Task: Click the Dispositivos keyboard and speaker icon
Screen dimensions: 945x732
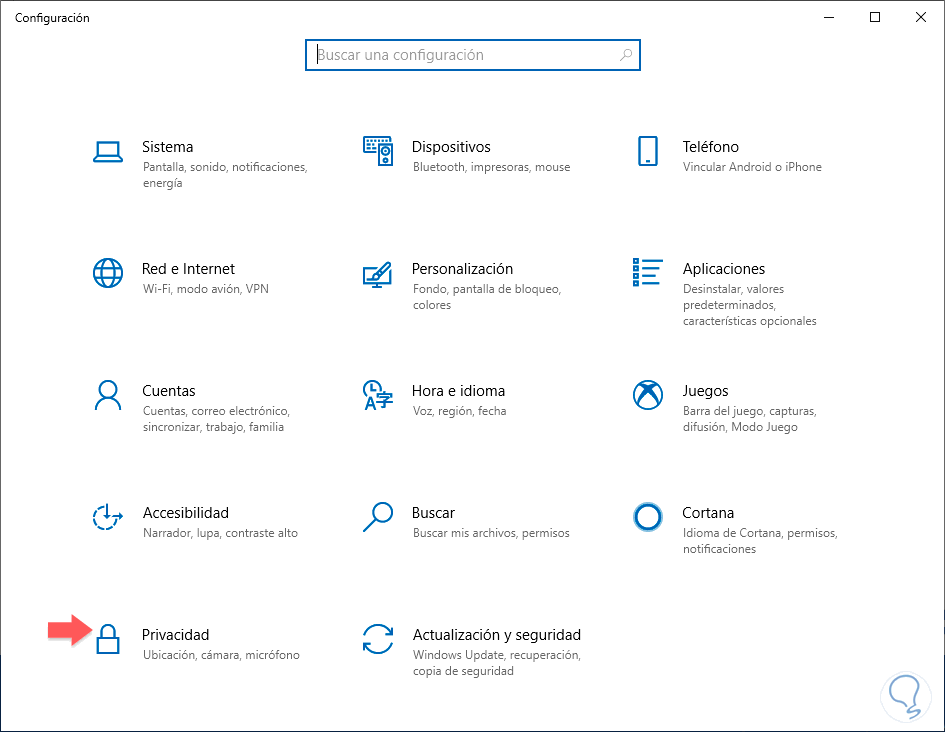Action: [x=378, y=151]
